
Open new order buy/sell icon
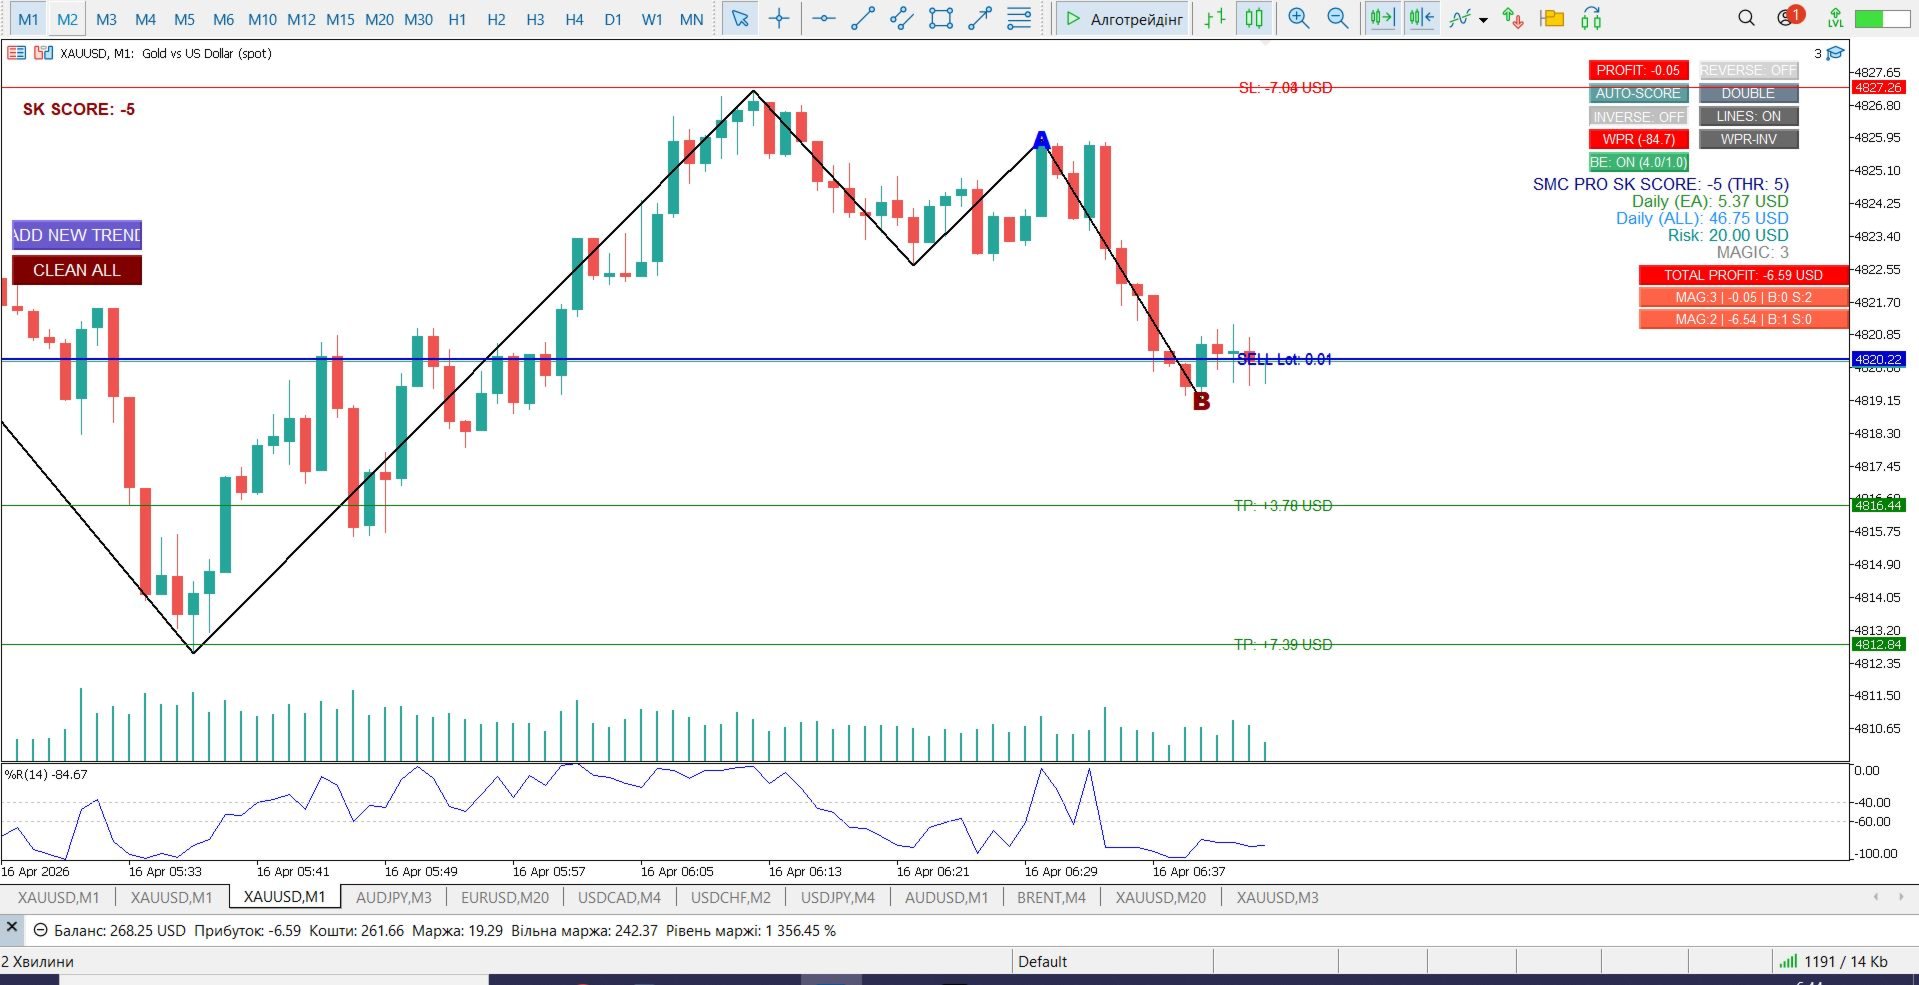(1513, 18)
